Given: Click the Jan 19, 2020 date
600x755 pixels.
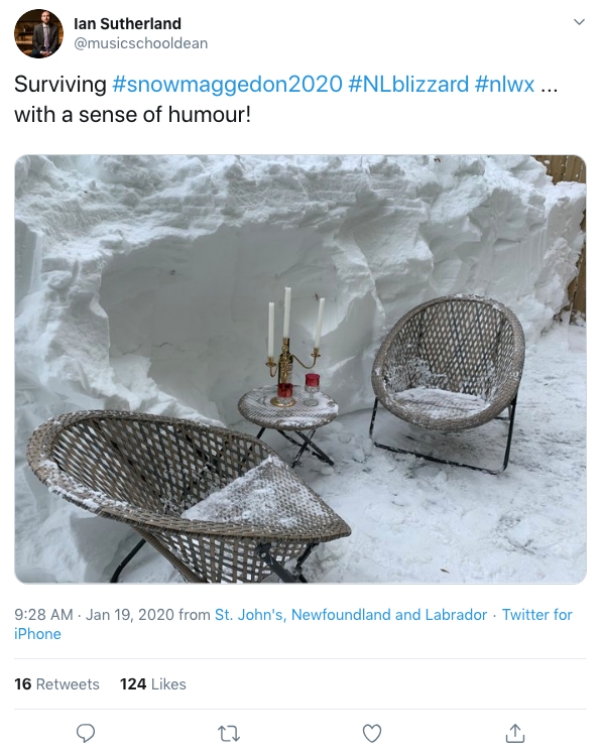Looking at the screenshot, I should [x=130, y=615].
